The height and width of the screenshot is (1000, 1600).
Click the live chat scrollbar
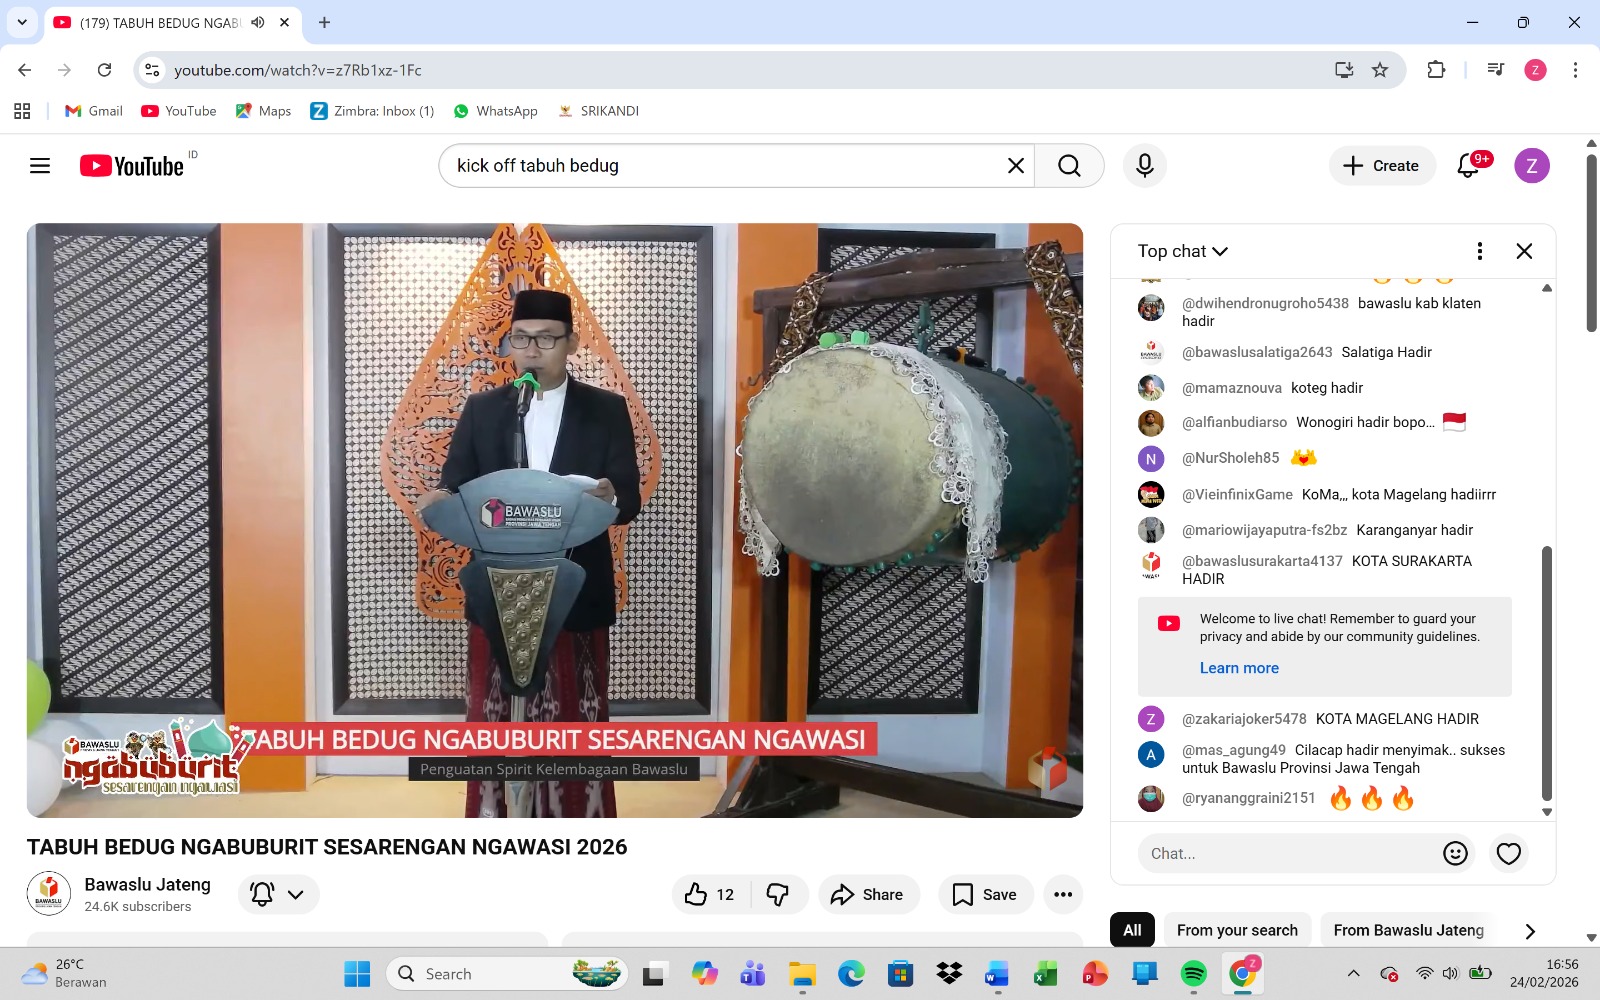coord(1547,672)
